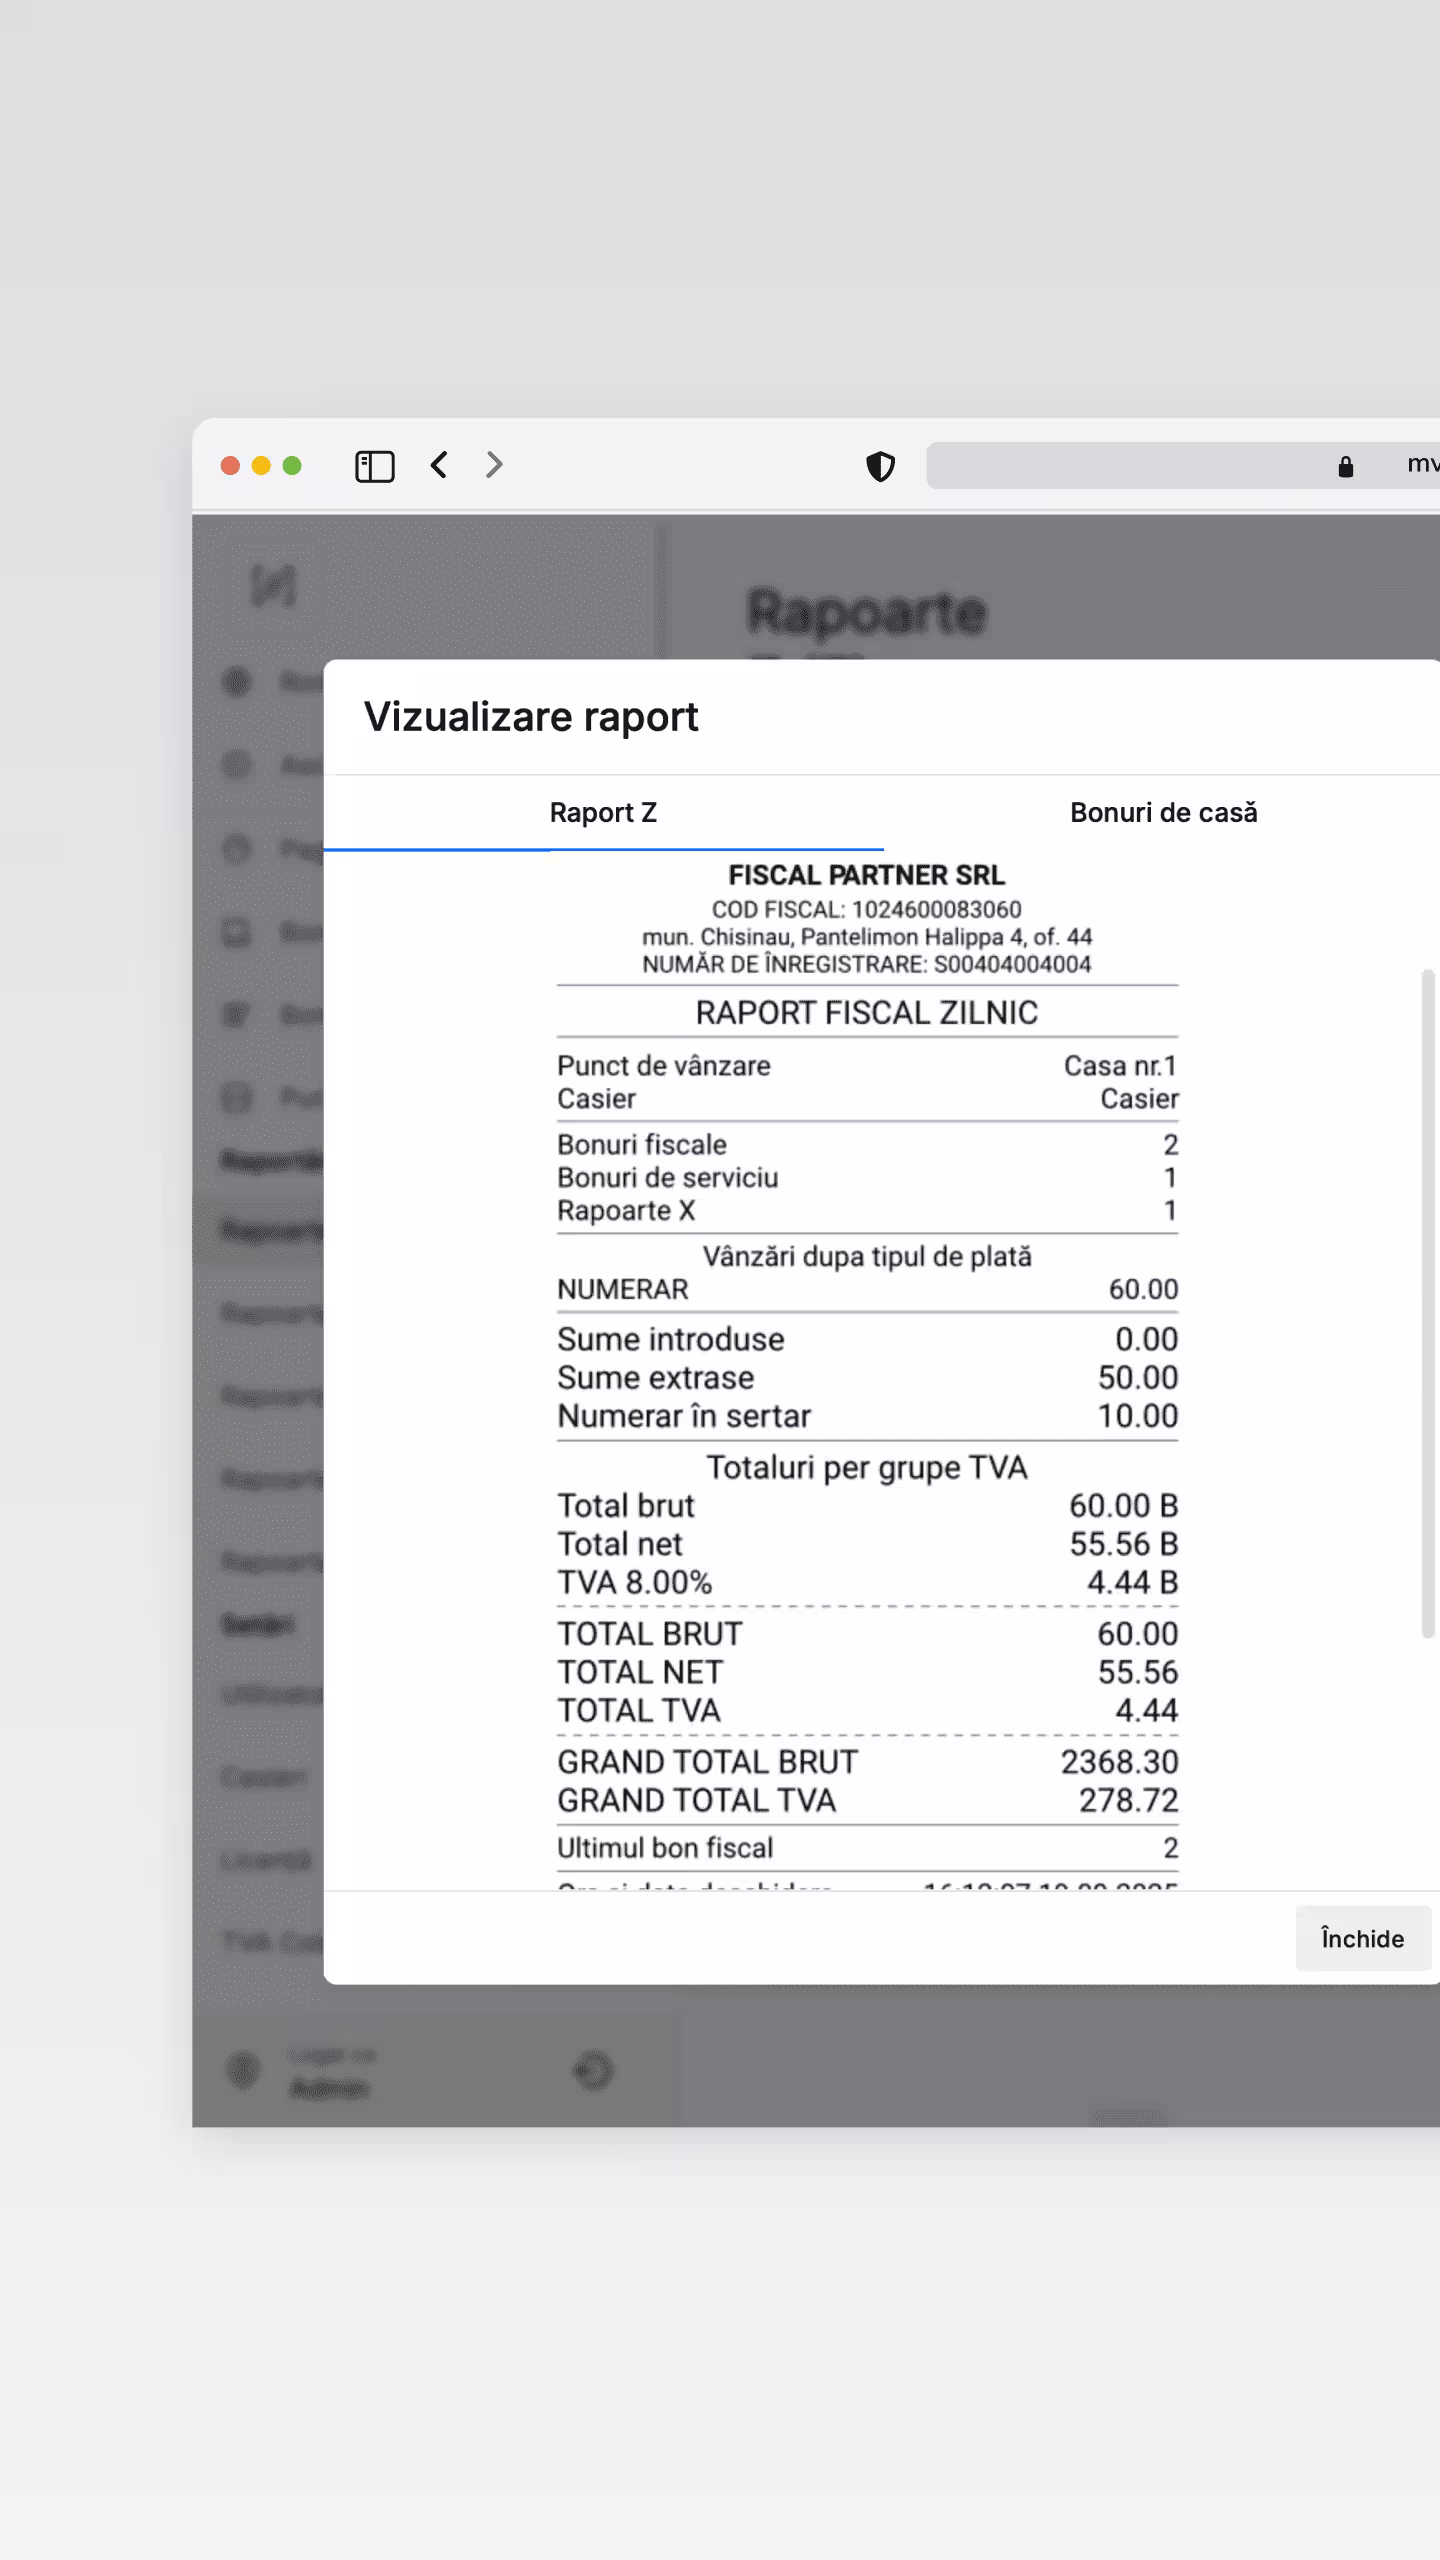Click the TVA 8.00% label
Viewport: 1440px width, 2560px height.
coord(635,1583)
